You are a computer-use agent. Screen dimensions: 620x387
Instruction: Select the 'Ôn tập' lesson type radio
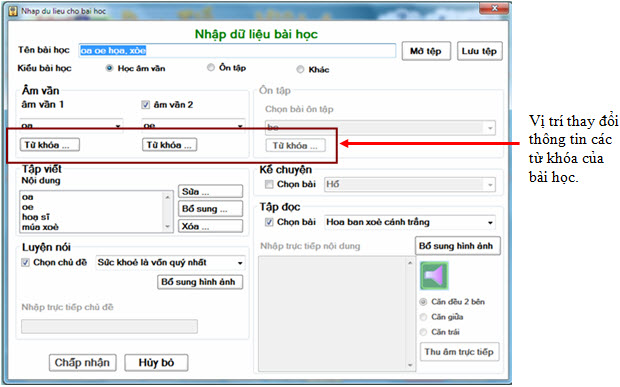pyautogui.click(x=211, y=68)
